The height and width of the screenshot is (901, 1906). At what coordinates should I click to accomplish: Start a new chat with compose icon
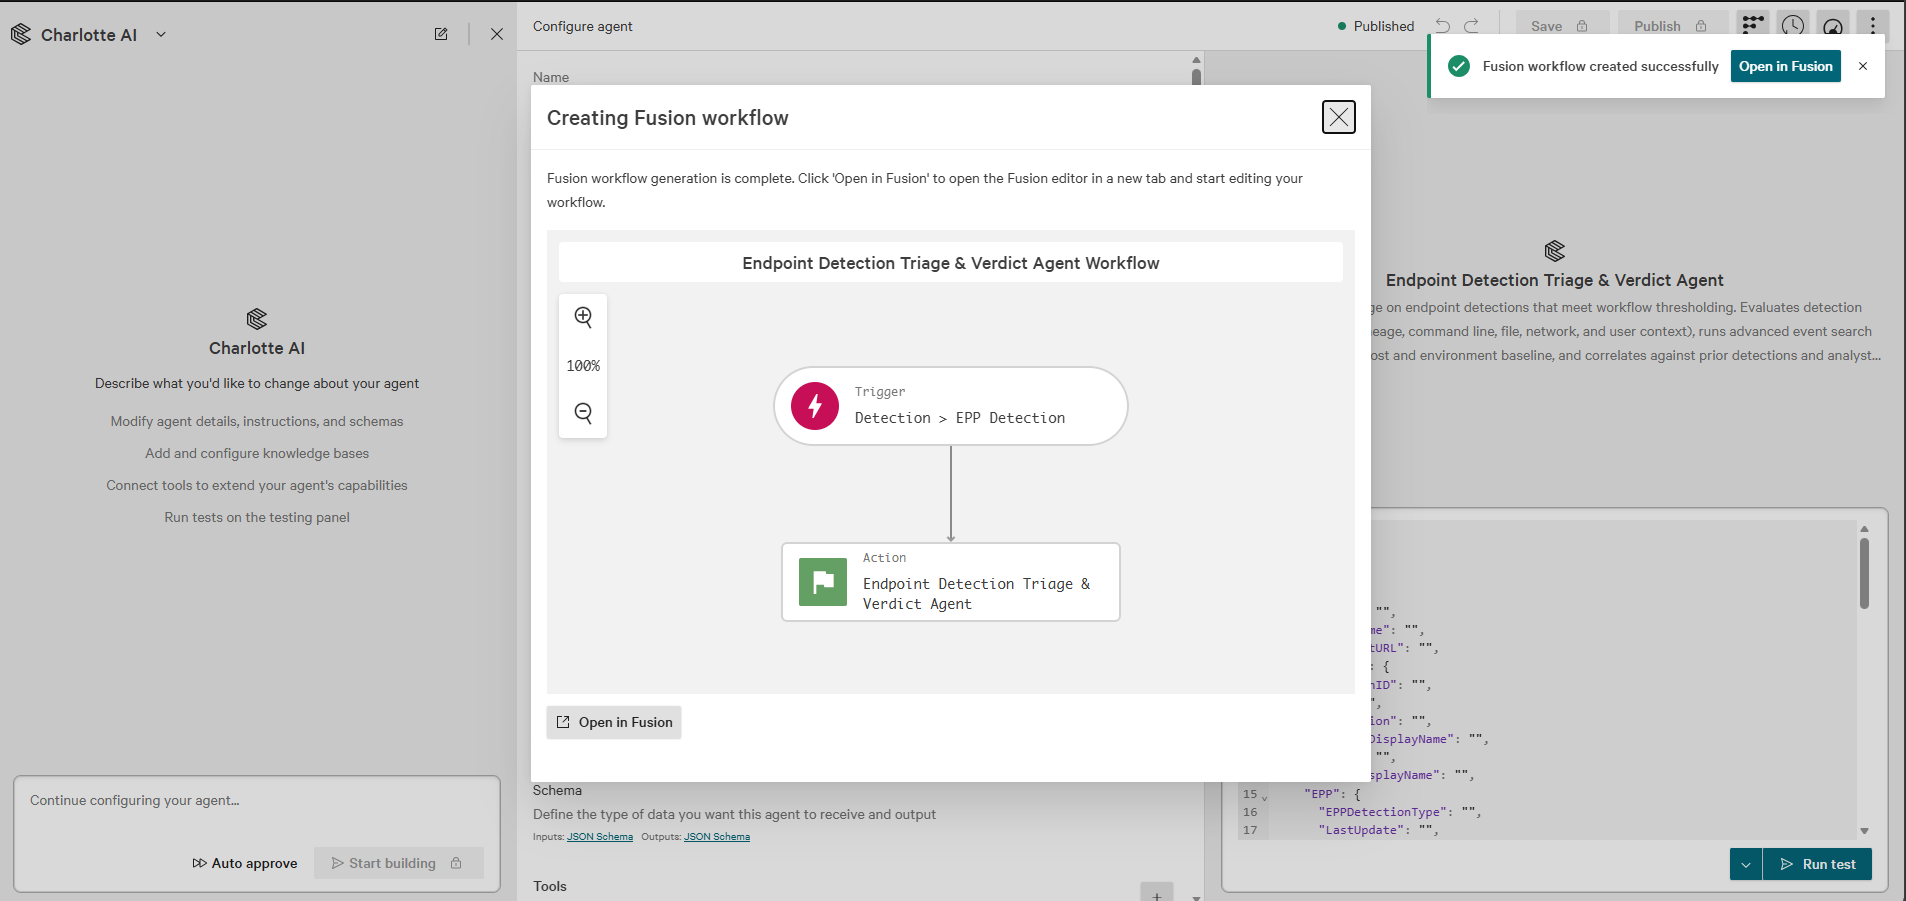[441, 34]
